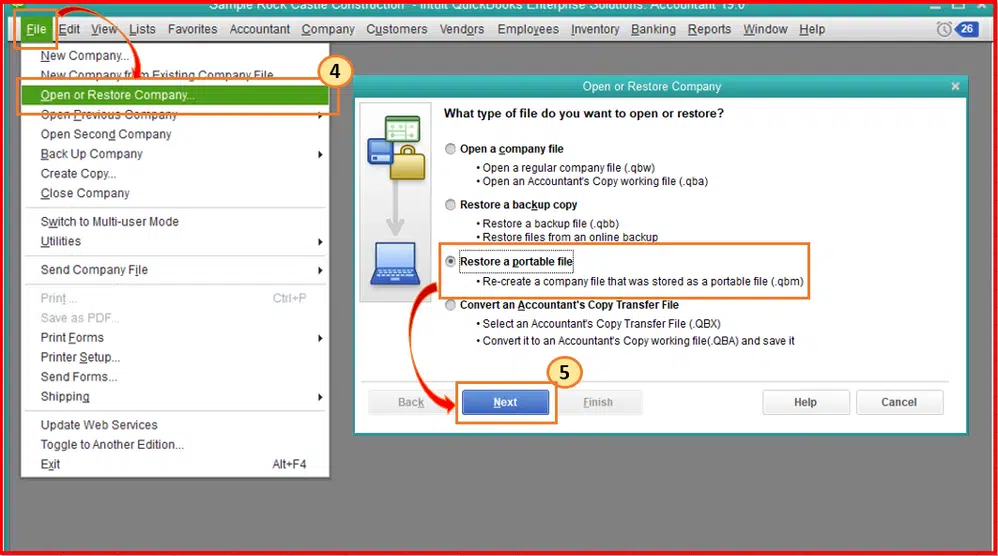The width and height of the screenshot is (998, 556).
Task: Open the 26 notifications badge
Action: [x=967, y=29]
